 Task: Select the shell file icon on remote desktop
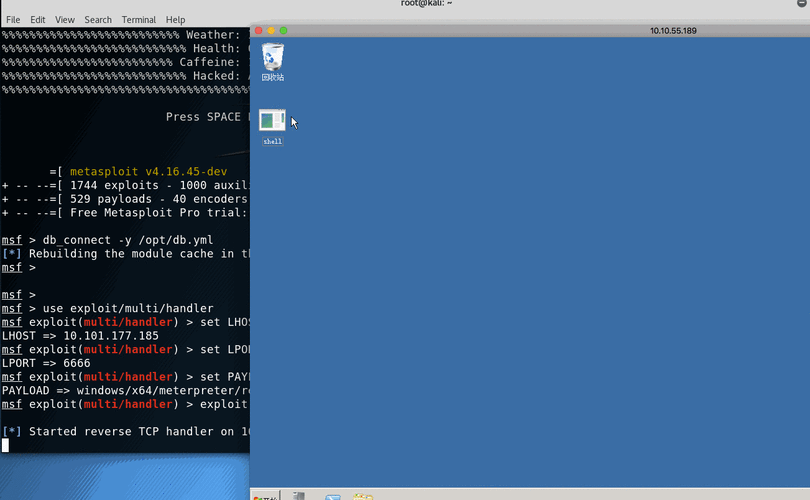click(272, 127)
